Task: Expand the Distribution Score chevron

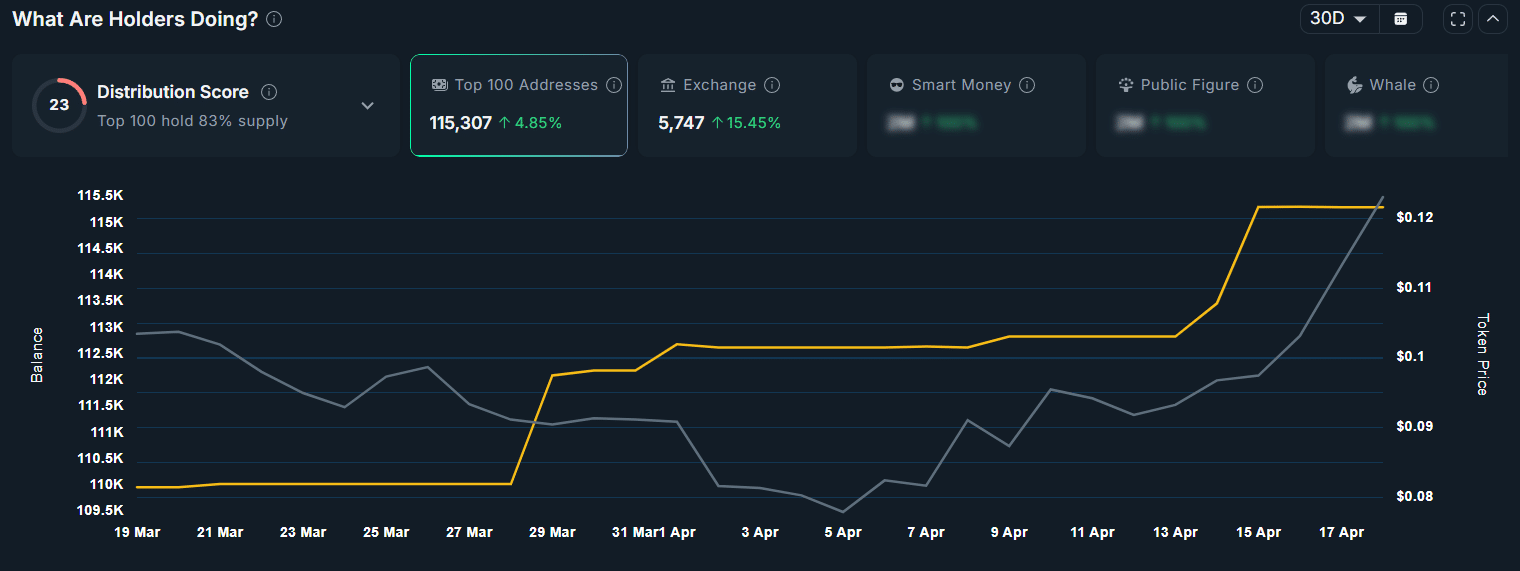Action: 367,106
